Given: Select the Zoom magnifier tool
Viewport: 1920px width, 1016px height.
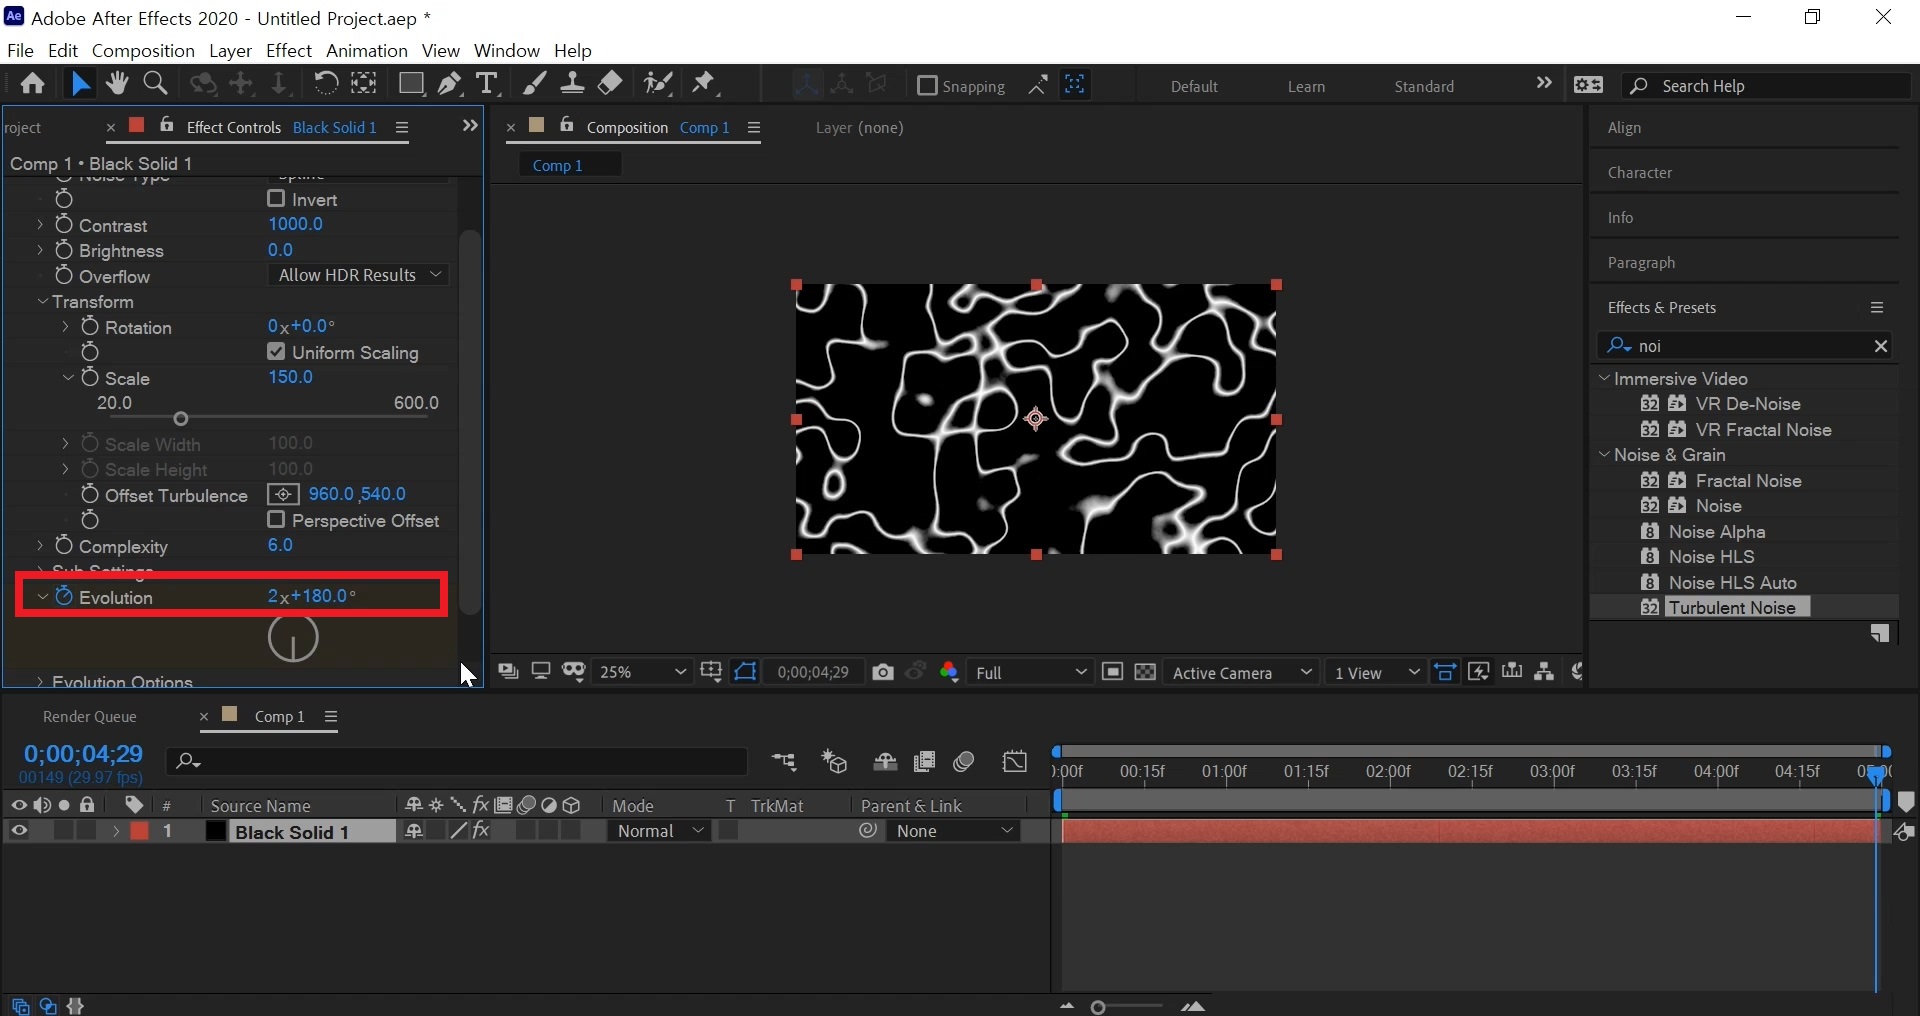Looking at the screenshot, I should 155,84.
